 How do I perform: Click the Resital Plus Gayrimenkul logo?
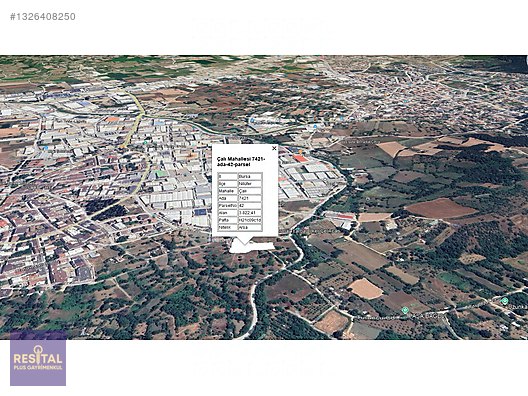38,358
